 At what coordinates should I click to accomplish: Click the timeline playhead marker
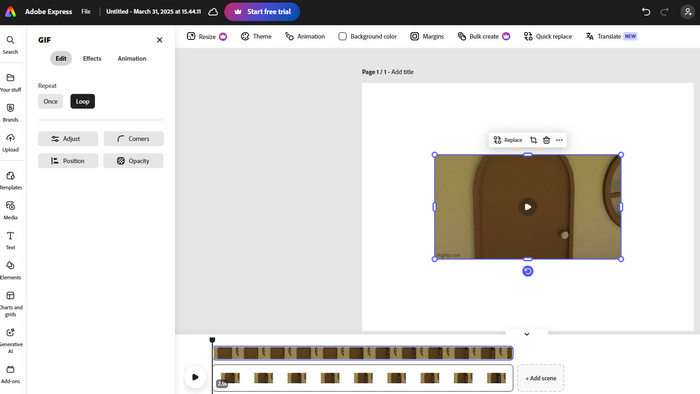point(212,340)
